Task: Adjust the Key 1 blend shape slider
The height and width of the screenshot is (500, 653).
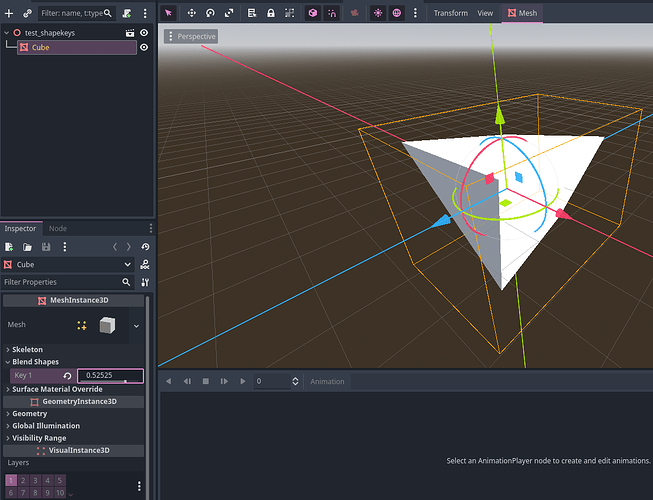Action: 110,376
